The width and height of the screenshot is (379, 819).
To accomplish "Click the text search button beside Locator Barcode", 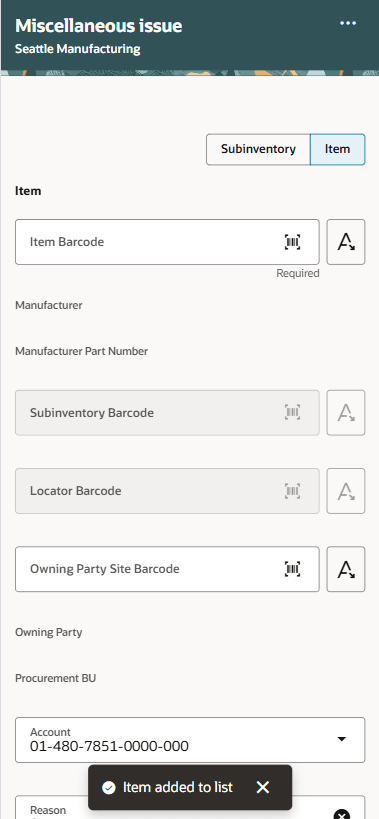I will pos(346,491).
